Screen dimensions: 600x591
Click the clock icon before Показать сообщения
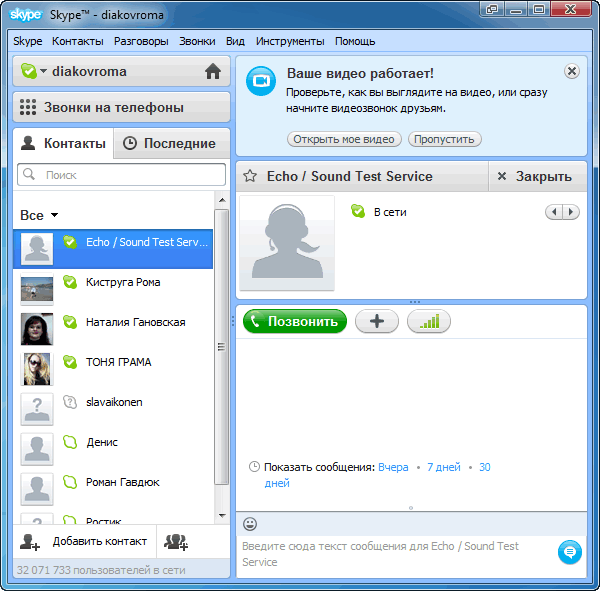pyautogui.click(x=254, y=467)
